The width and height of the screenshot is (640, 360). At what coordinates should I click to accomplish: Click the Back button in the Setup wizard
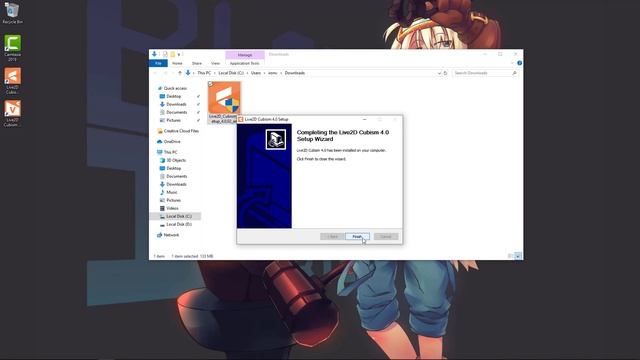point(332,237)
